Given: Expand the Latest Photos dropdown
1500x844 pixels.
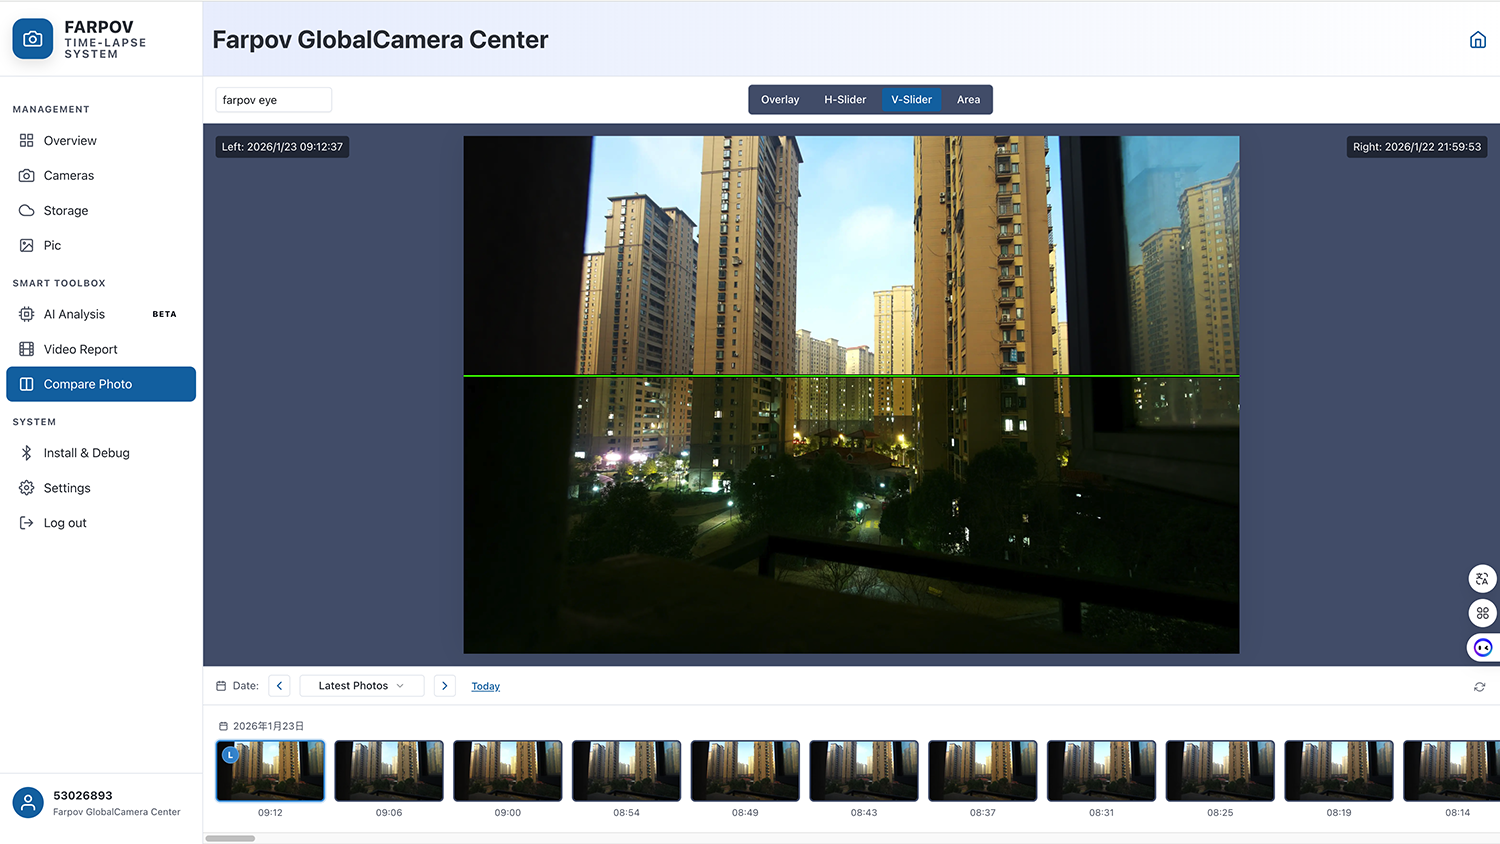Looking at the screenshot, I should click(x=361, y=686).
